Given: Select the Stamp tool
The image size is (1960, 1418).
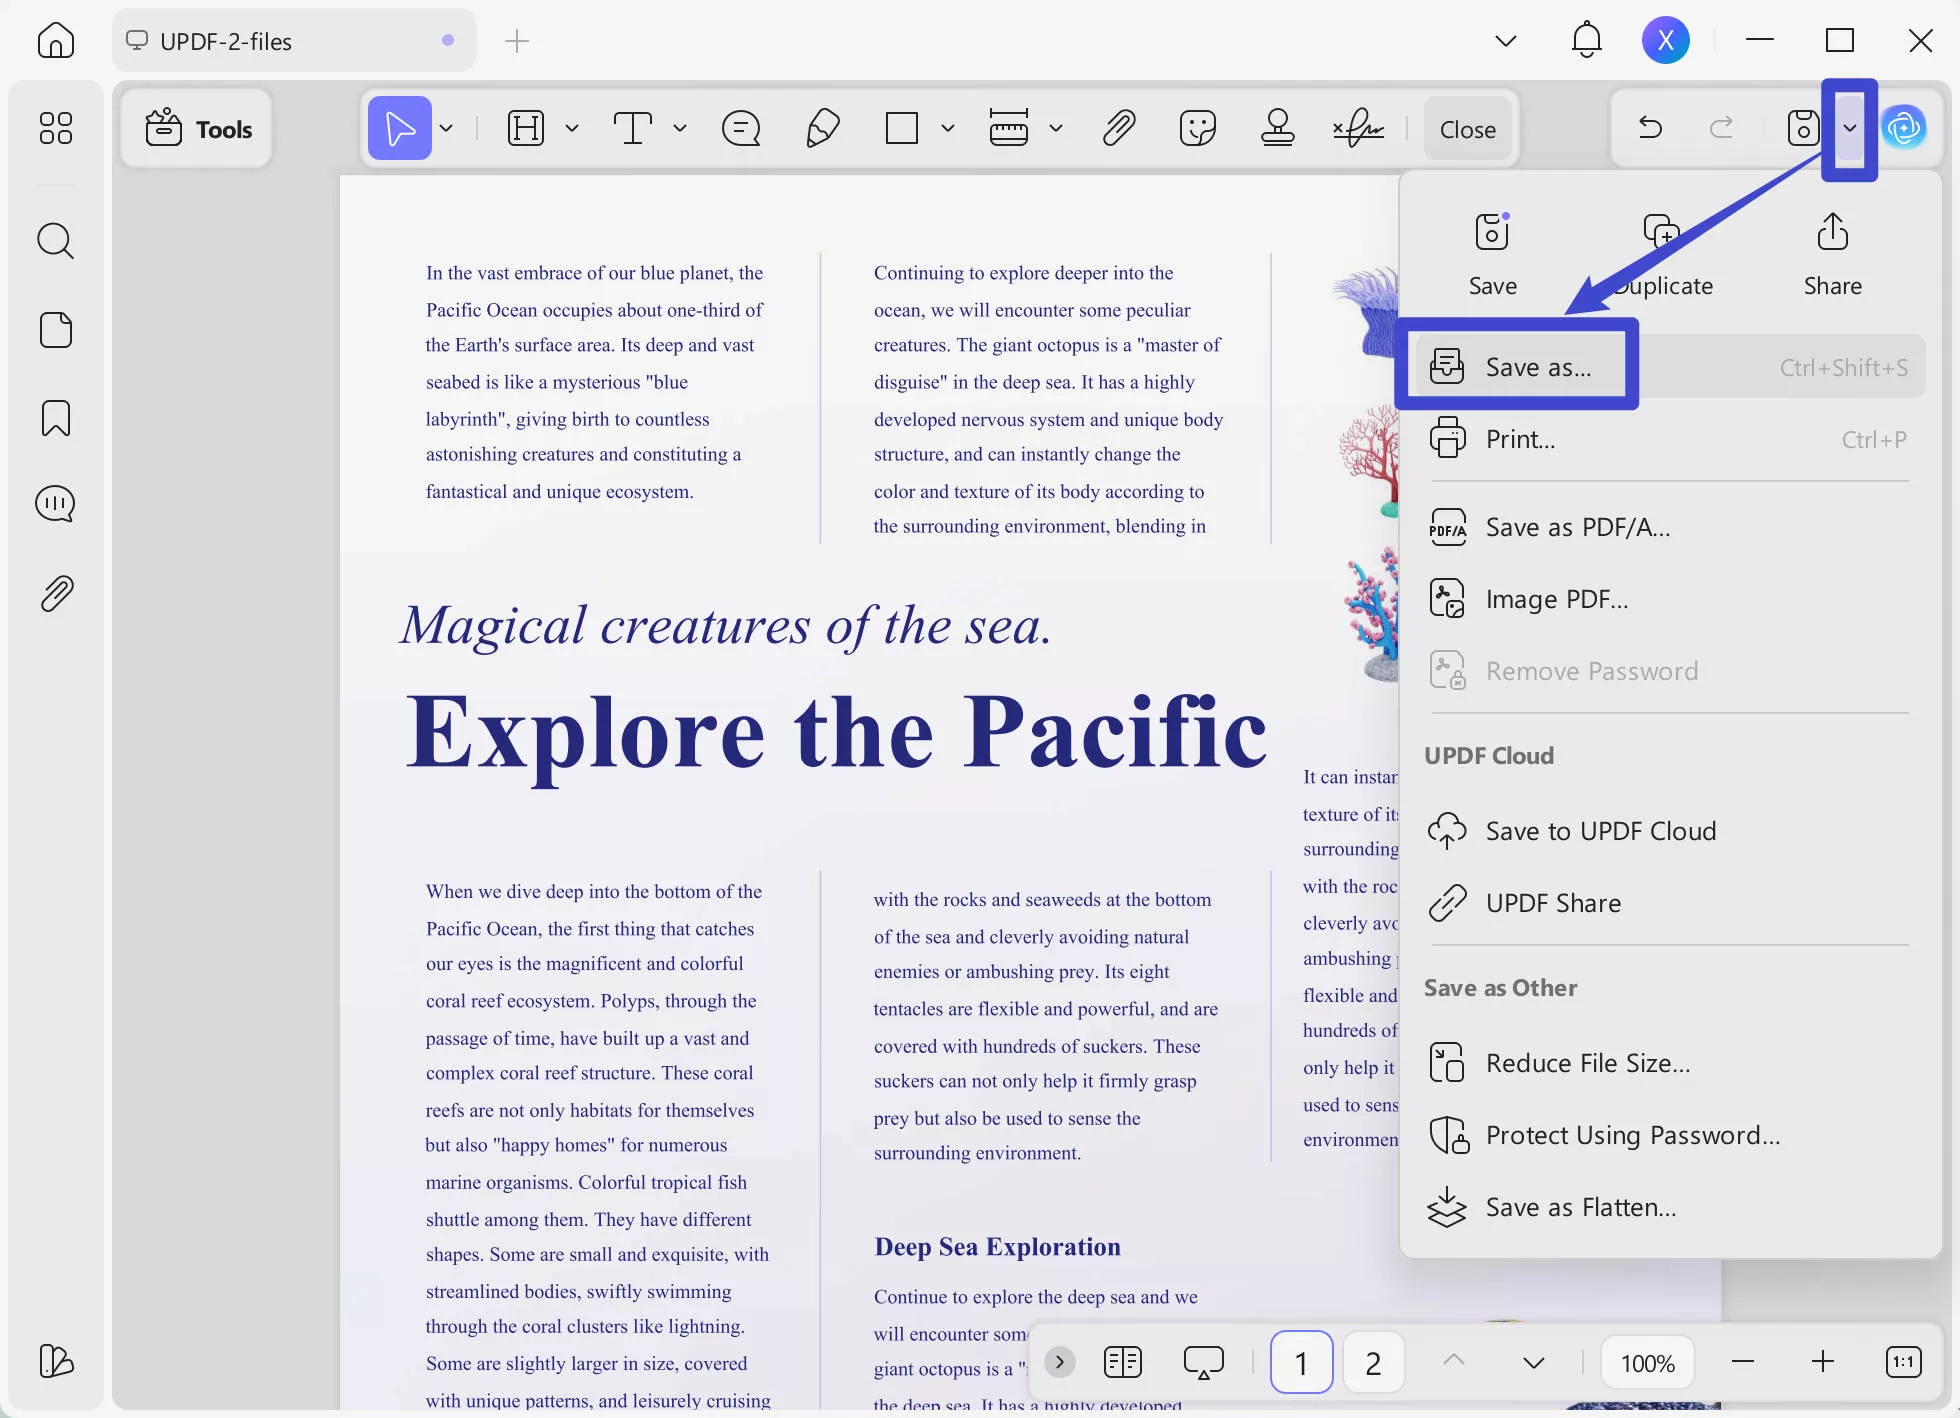Looking at the screenshot, I should point(1278,128).
